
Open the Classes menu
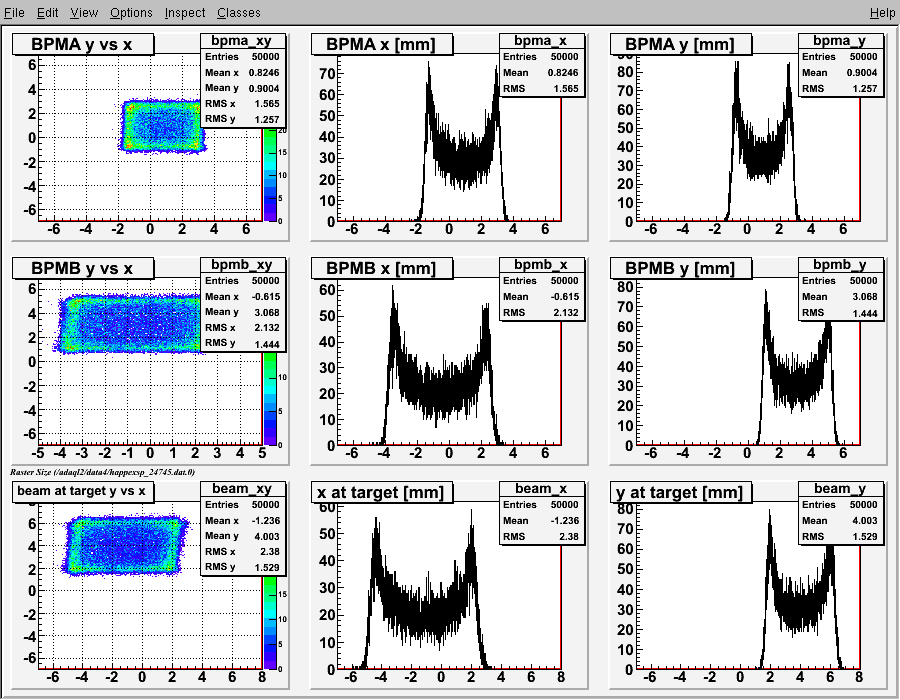(x=239, y=13)
